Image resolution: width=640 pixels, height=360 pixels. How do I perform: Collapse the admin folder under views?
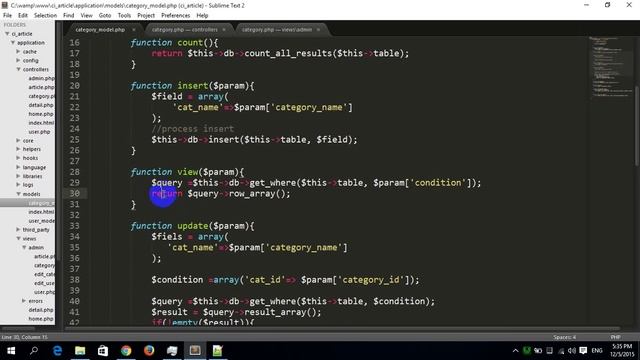[x=24, y=247]
